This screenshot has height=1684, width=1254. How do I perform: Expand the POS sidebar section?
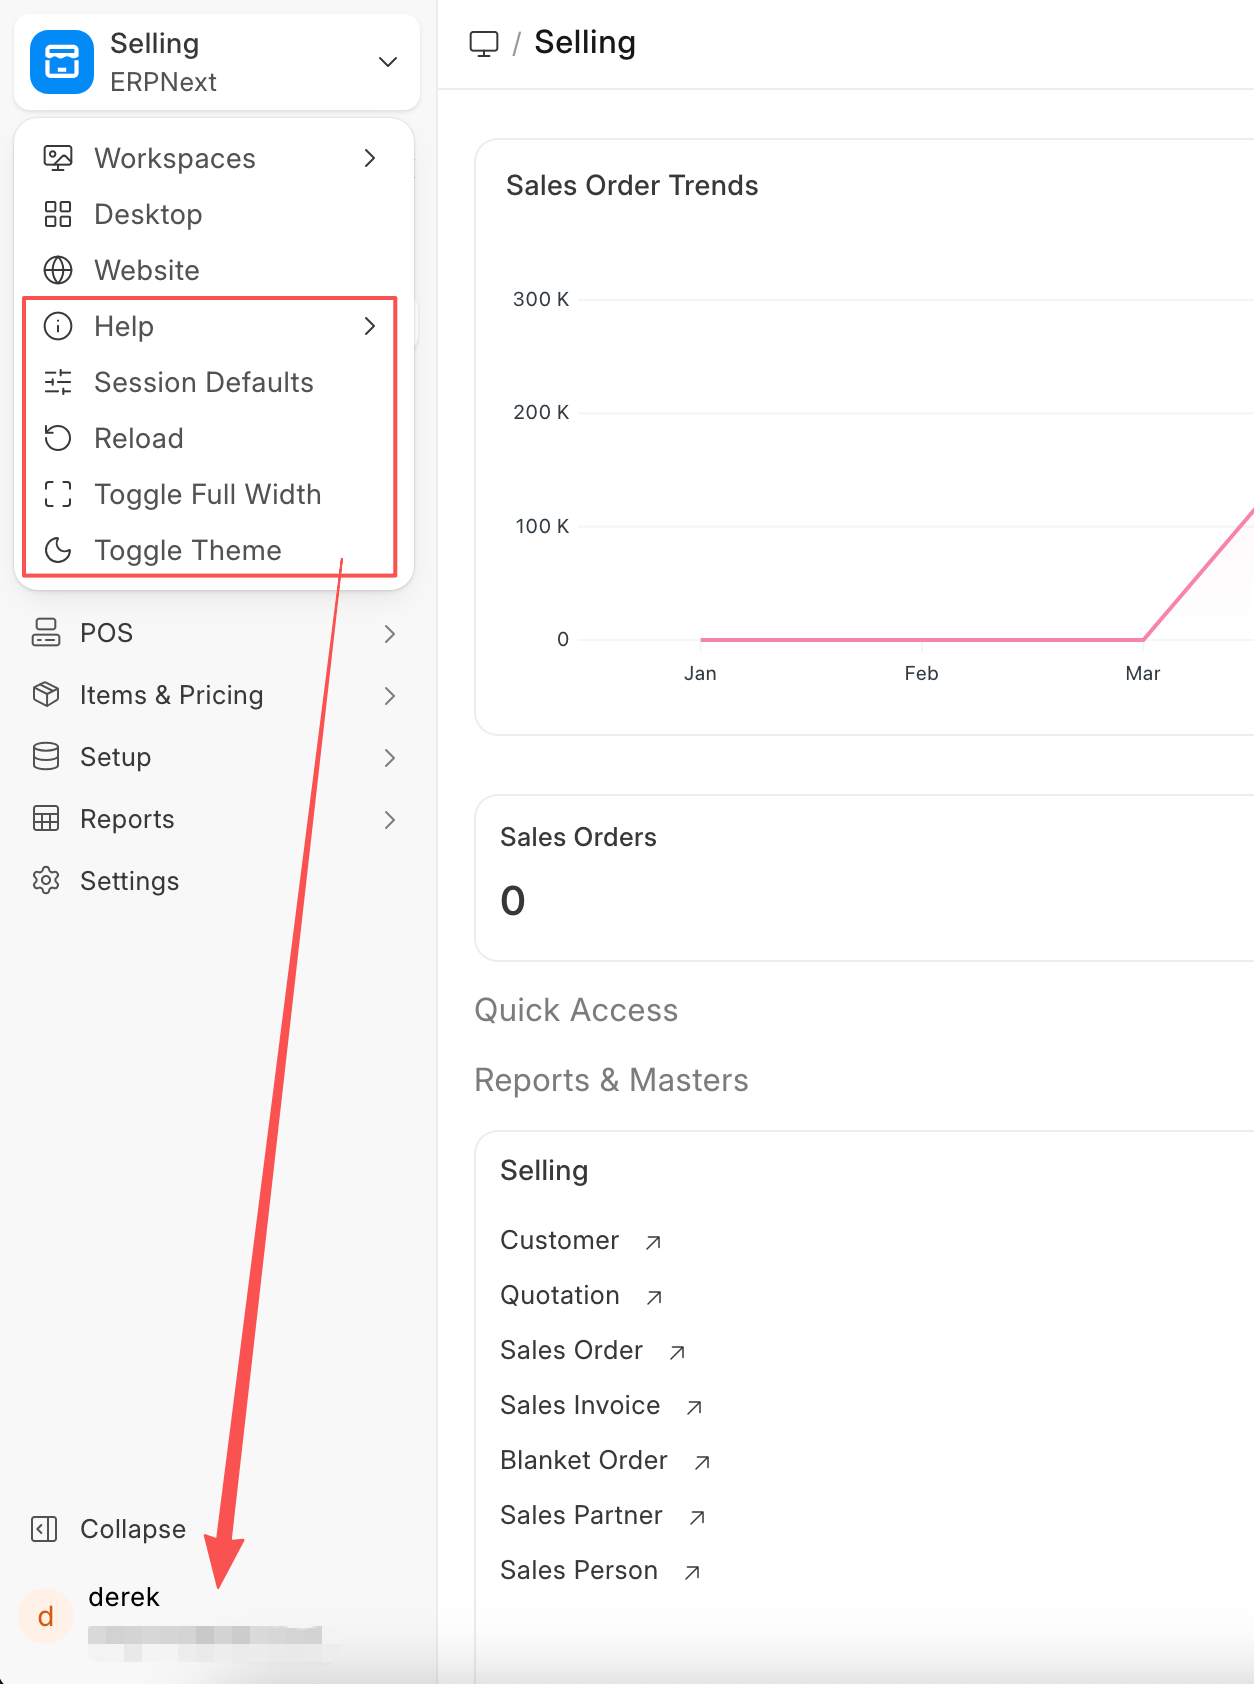pyautogui.click(x=390, y=633)
